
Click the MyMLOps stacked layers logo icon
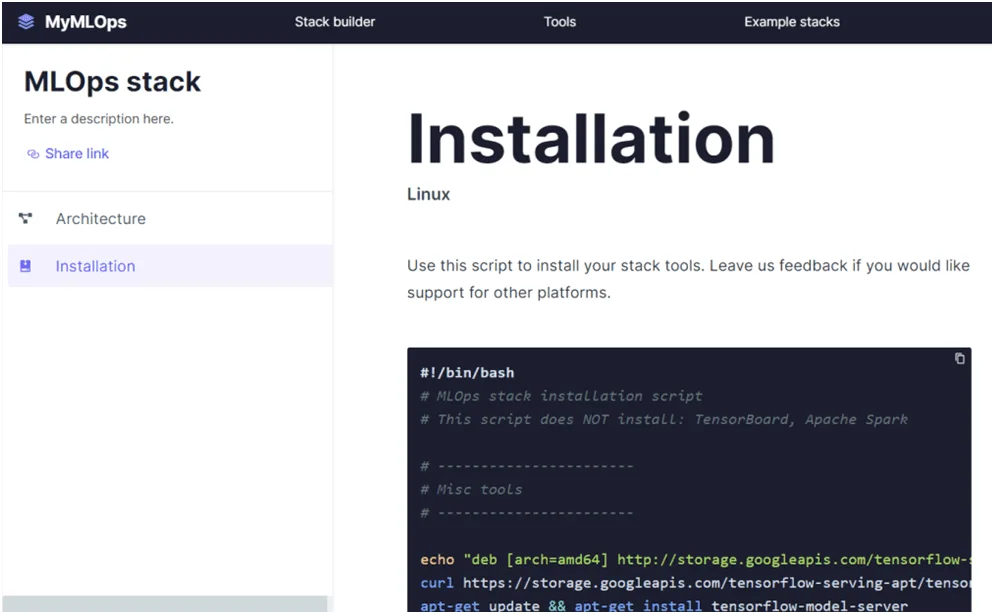click(26, 22)
